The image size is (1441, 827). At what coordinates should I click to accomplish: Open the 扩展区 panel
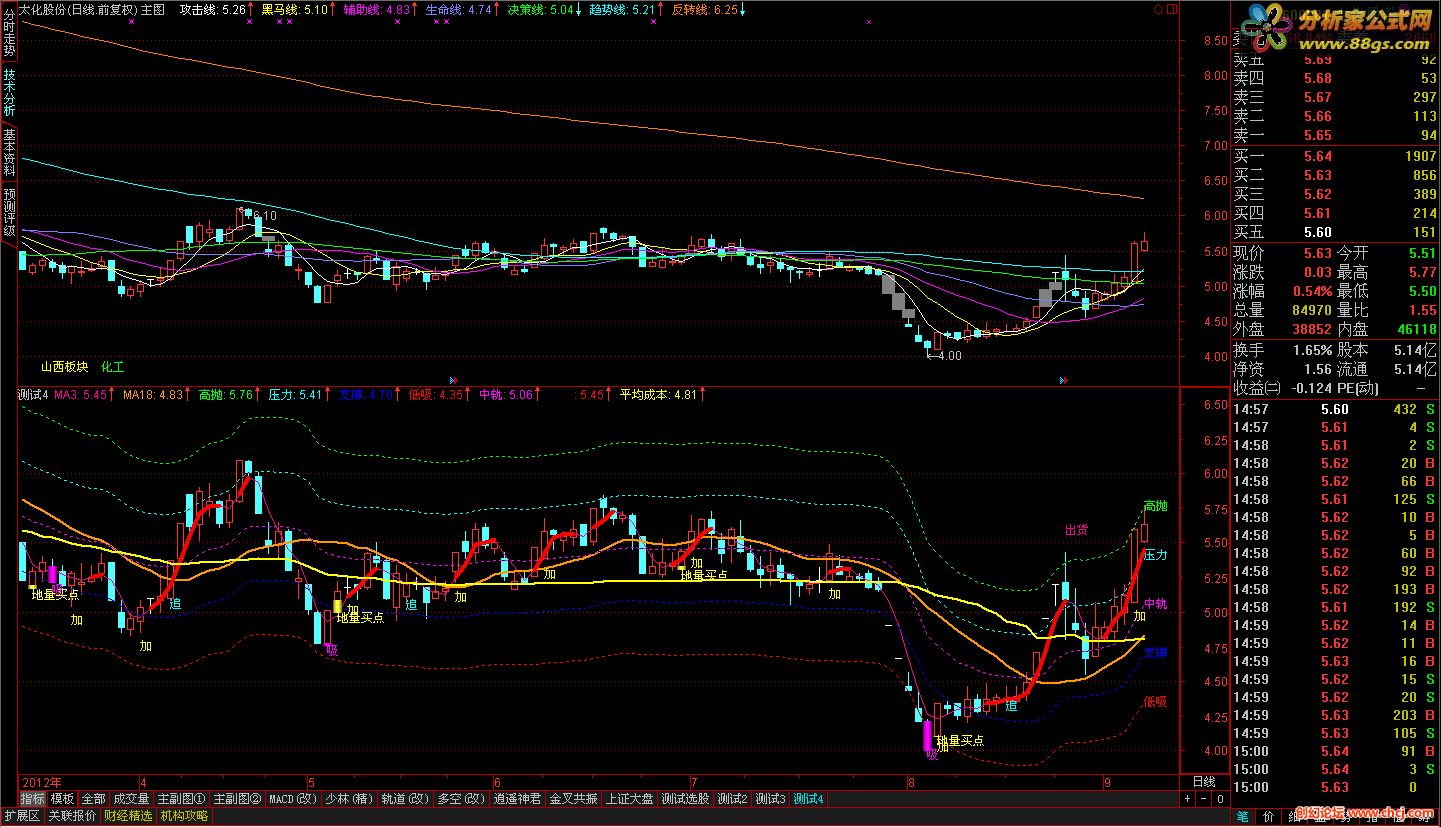tap(21, 816)
